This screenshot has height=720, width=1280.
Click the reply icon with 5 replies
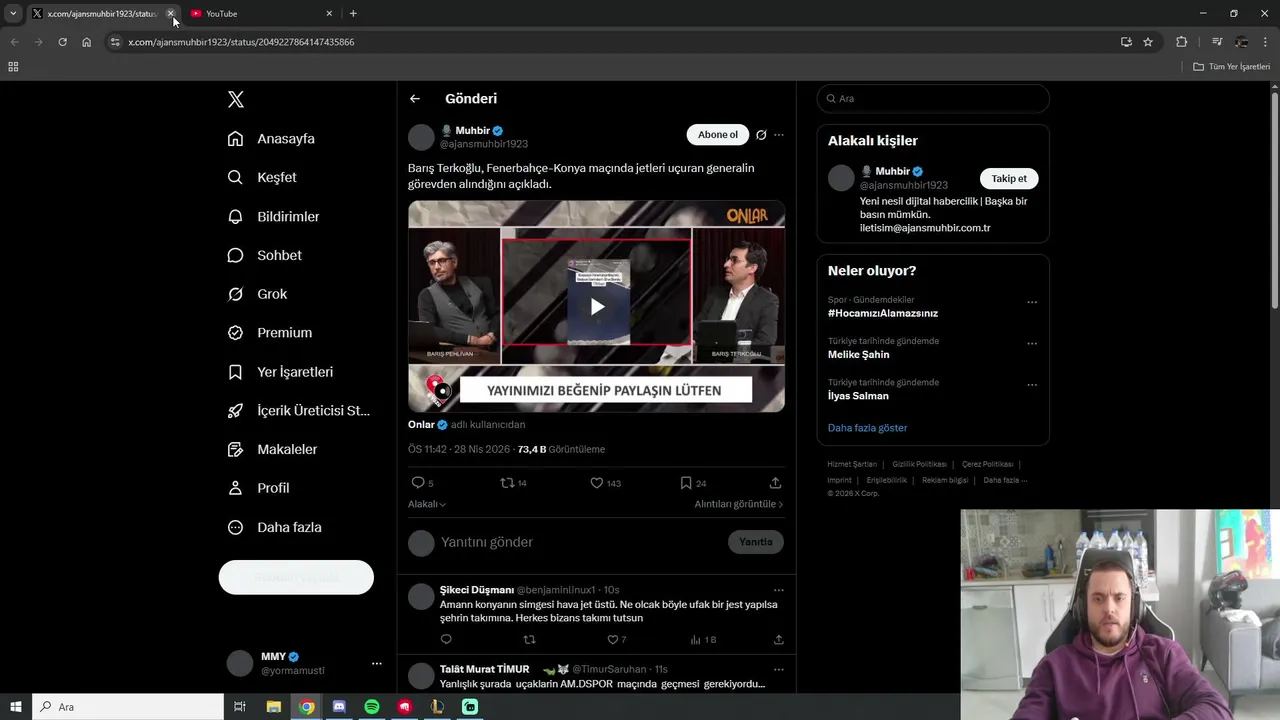pos(422,483)
